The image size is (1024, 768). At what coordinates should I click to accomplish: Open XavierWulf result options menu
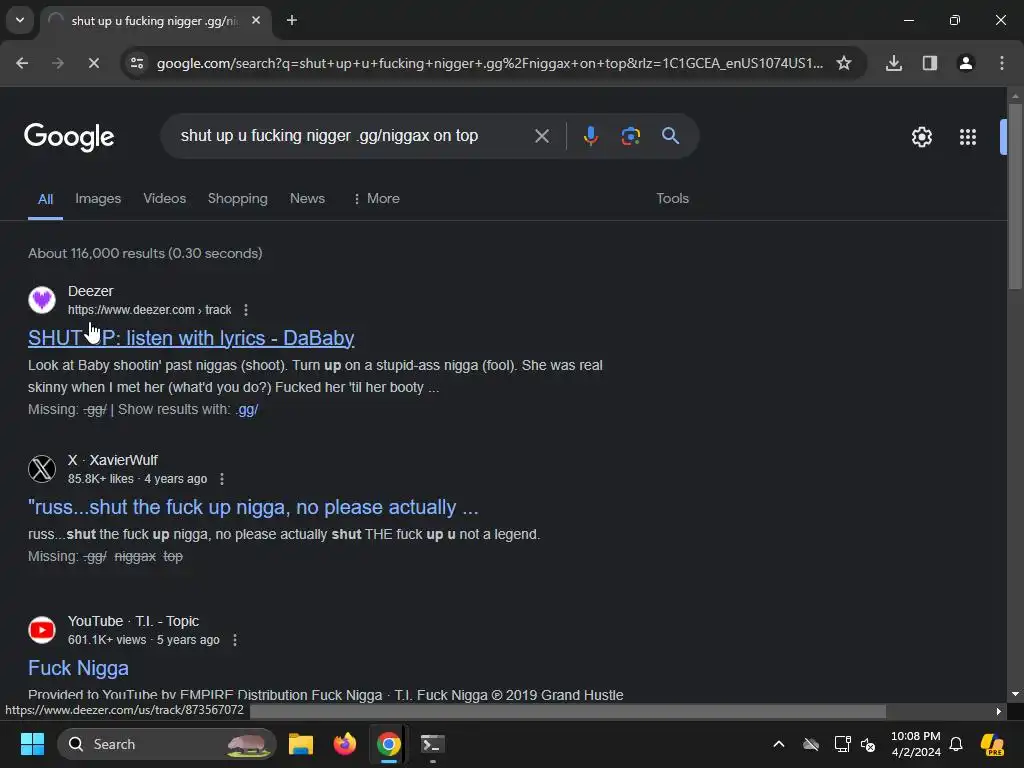[222, 479]
